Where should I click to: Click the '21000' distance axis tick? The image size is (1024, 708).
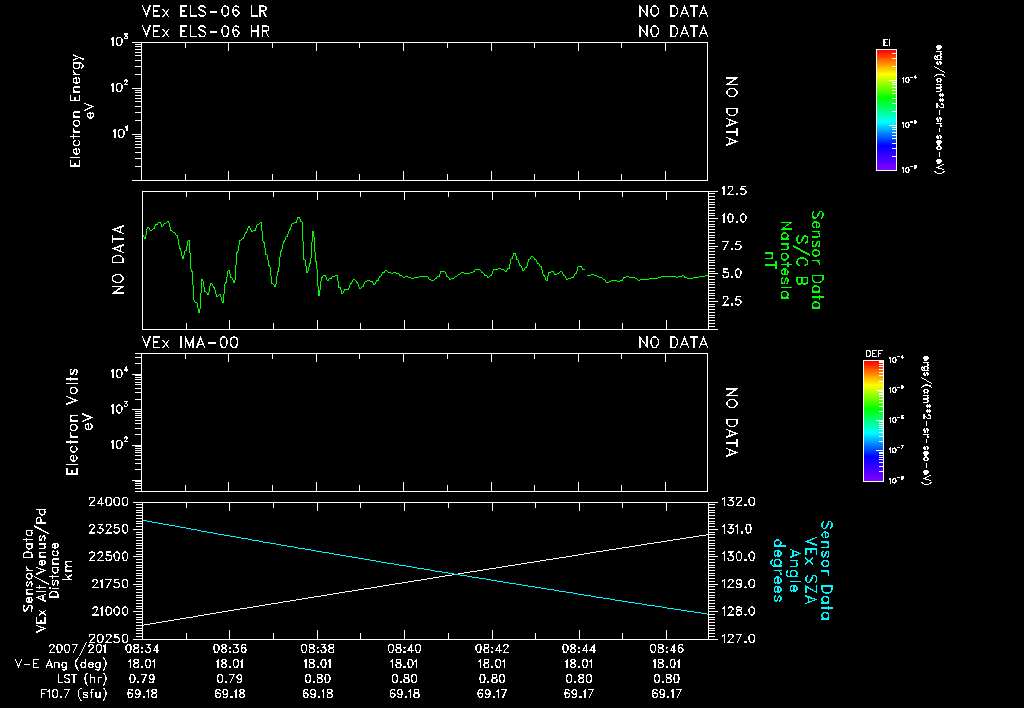pos(110,612)
